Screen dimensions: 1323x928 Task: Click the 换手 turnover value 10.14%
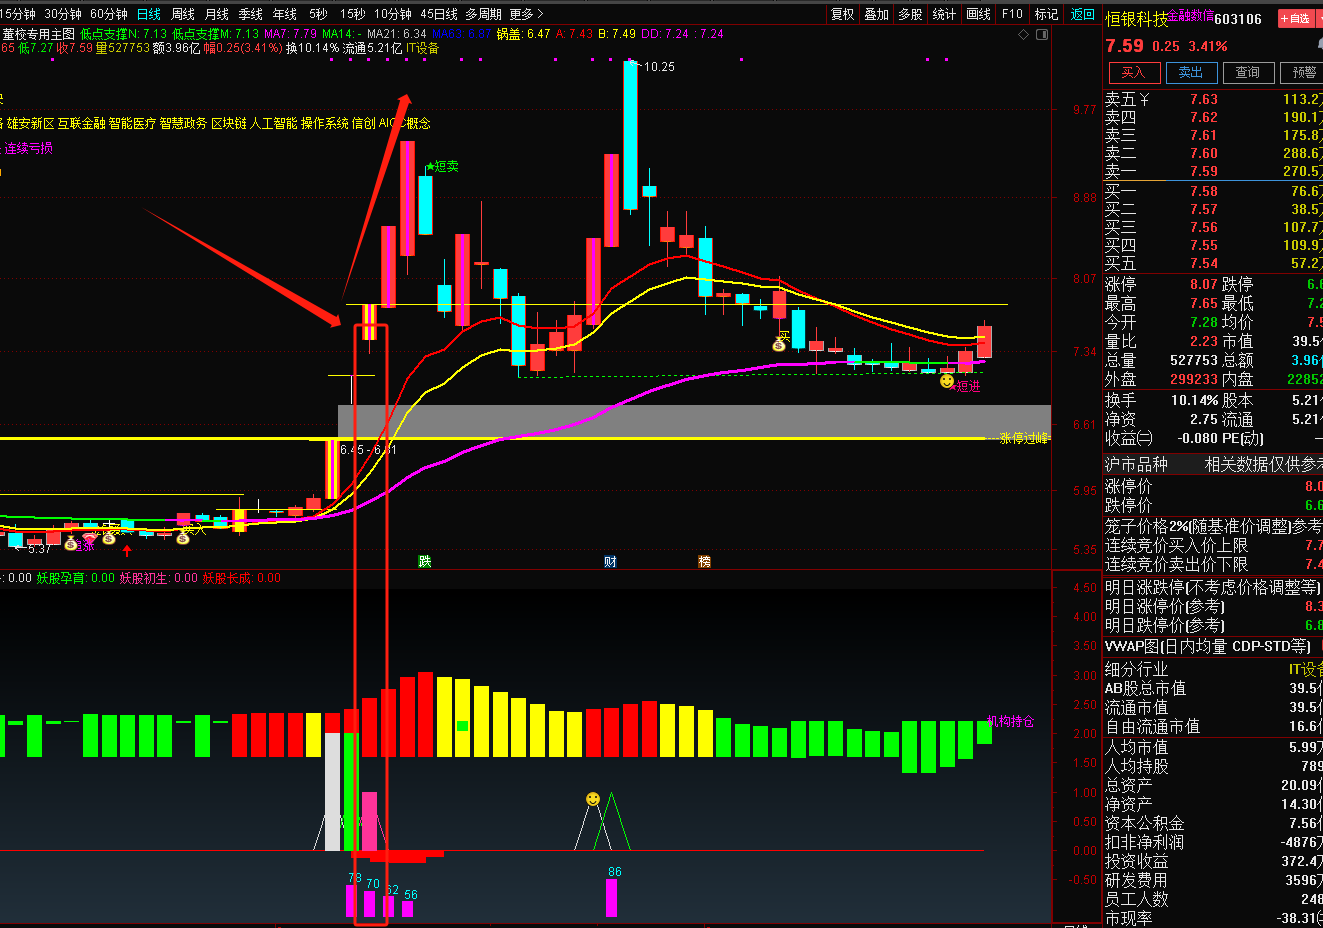click(x=1195, y=400)
